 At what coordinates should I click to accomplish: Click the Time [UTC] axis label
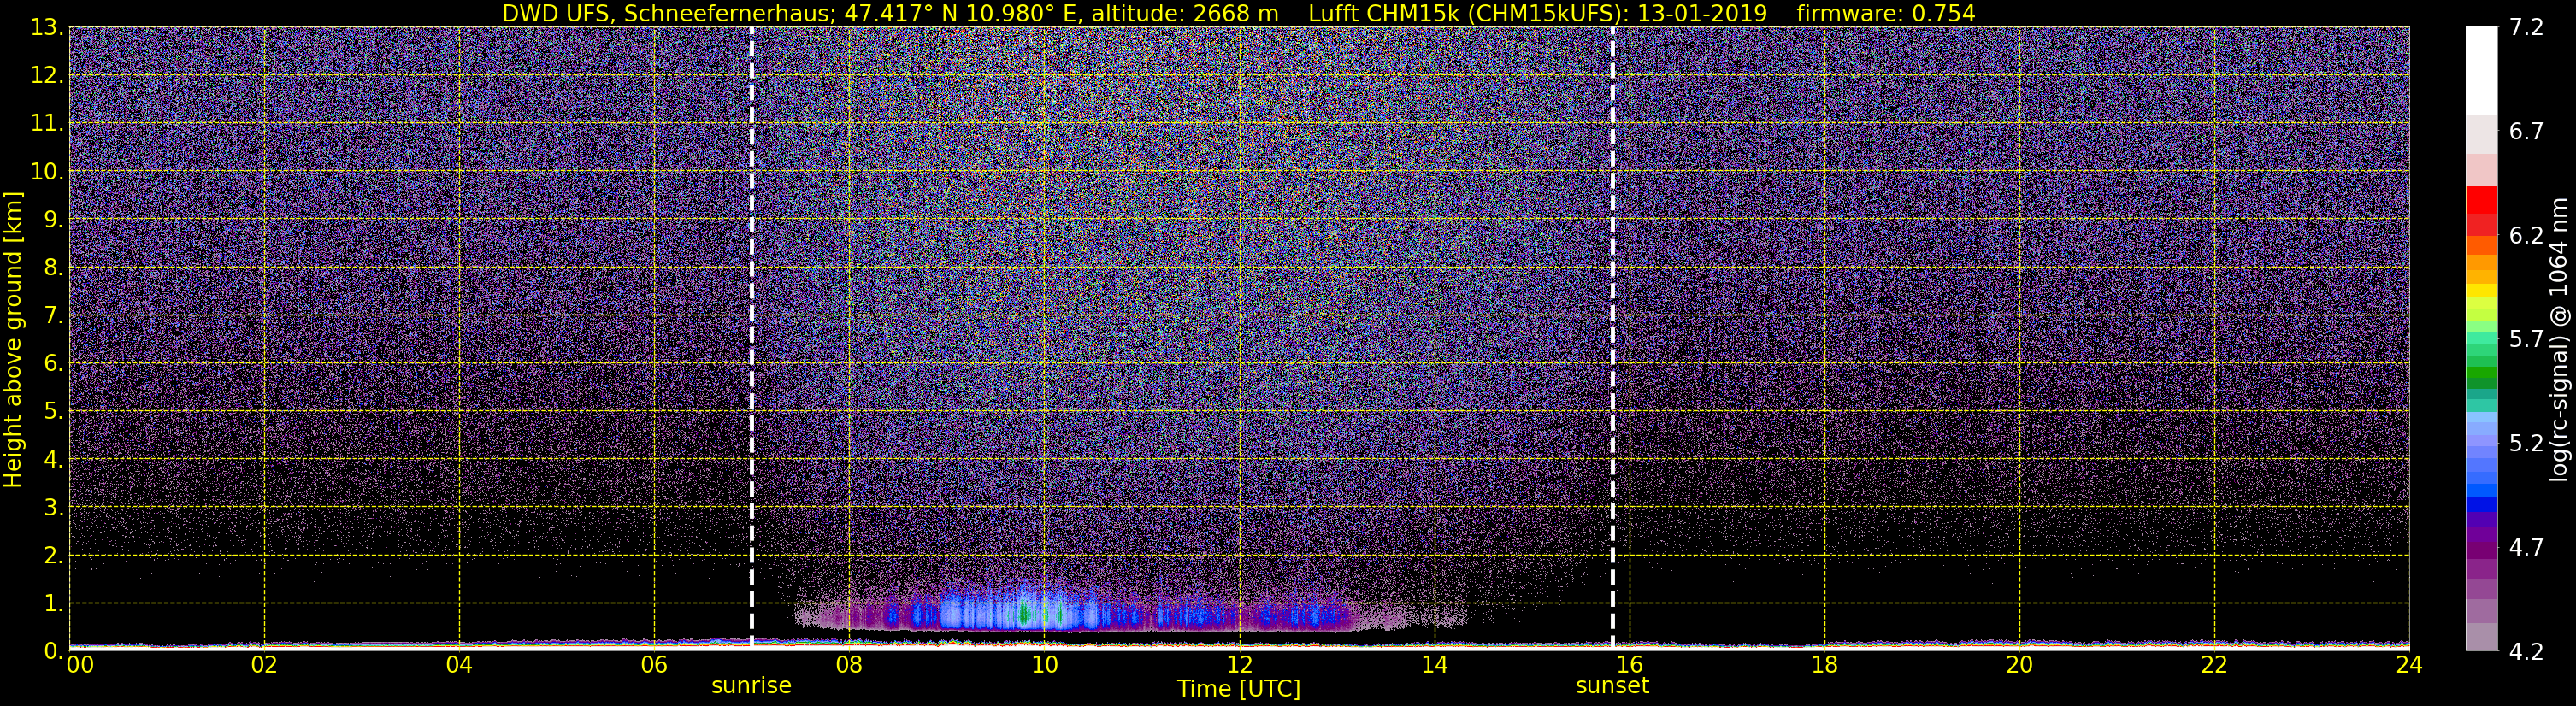[x=1239, y=689]
